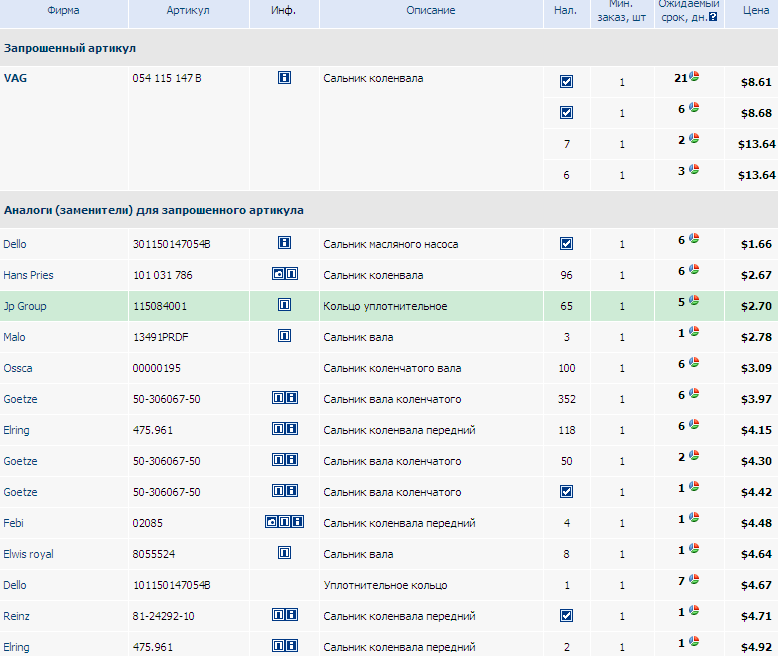Viewport: 778px width, 656px height.
Task: Open info icon for VAG 054 115 147 B
Action: pos(284,77)
